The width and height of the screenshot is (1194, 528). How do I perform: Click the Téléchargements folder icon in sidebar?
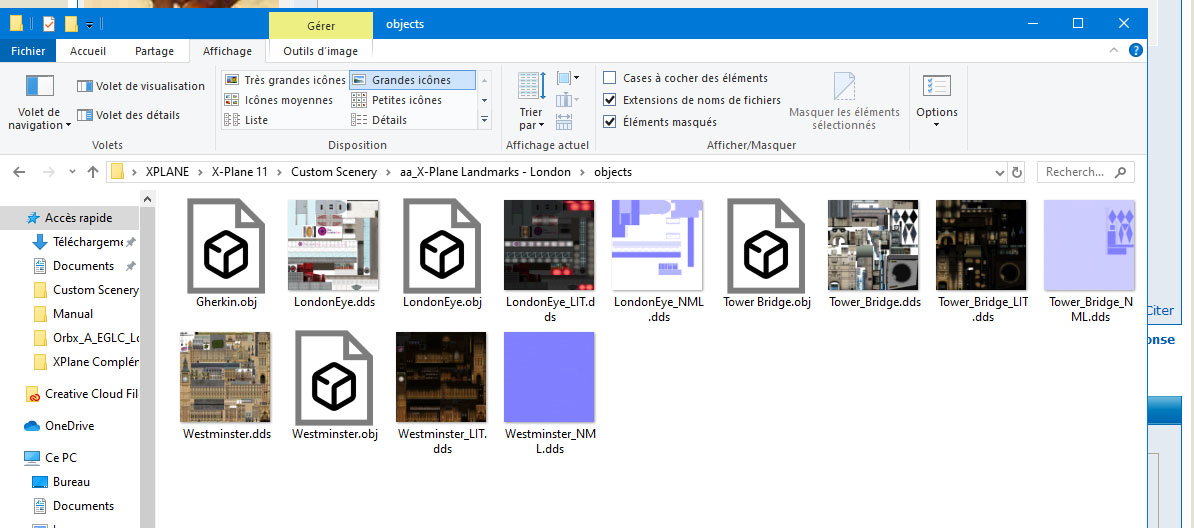[x=40, y=242]
